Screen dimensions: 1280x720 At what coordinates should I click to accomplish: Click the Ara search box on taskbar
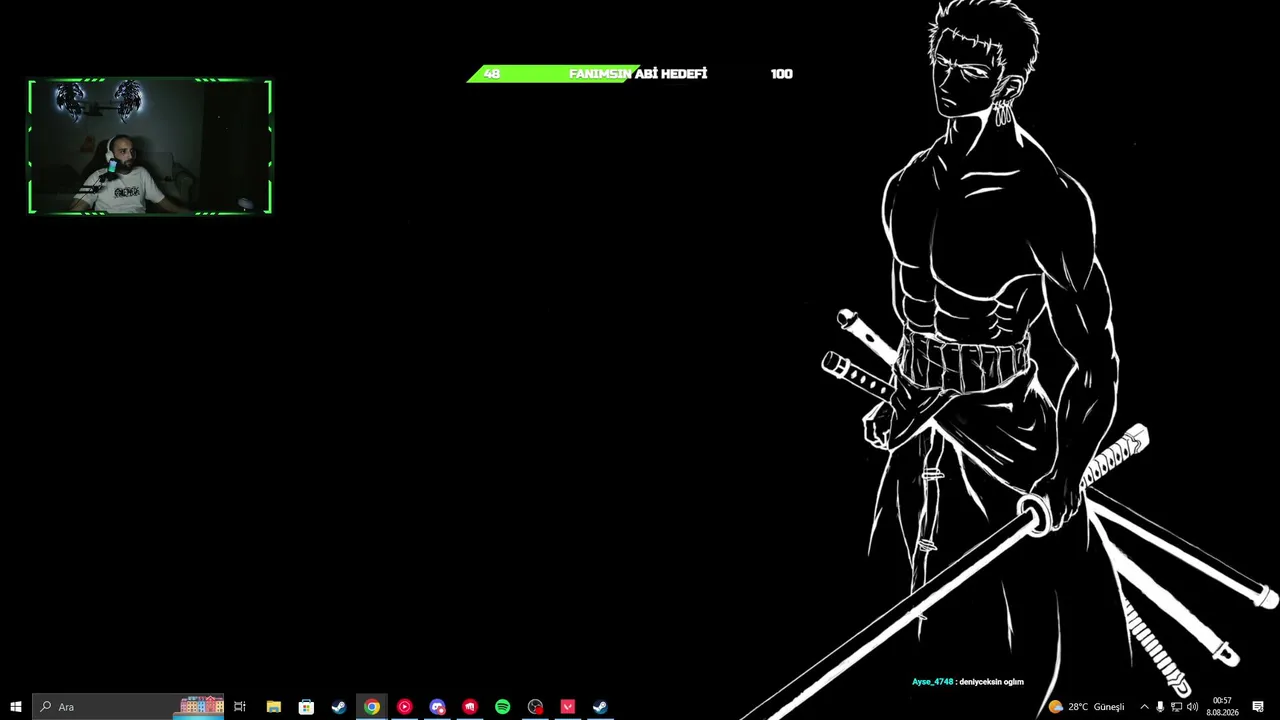(128, 707)
